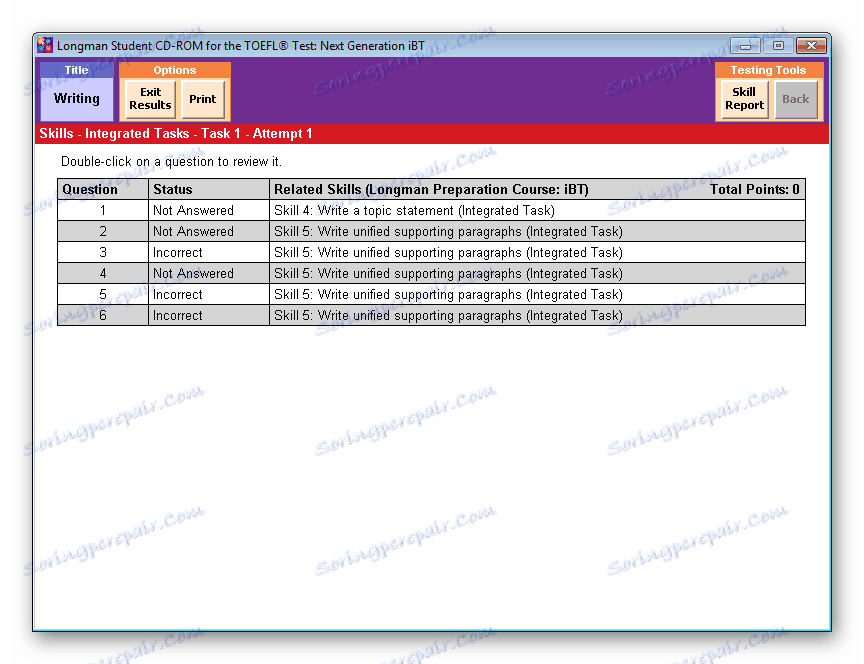Open the Skill Report
864x664 pixels.
pyautogui.click(x=744, y=99)
